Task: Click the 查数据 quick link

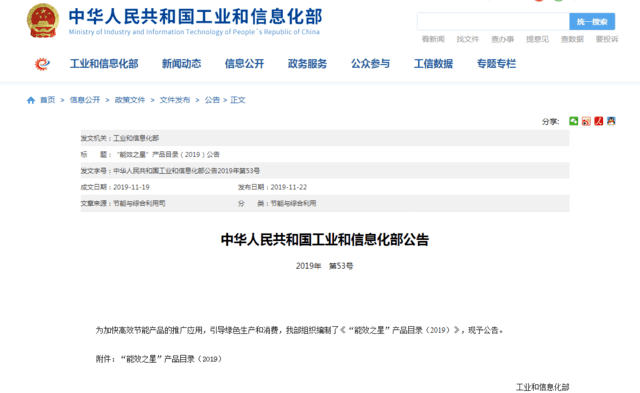Action: pos(572,39)
